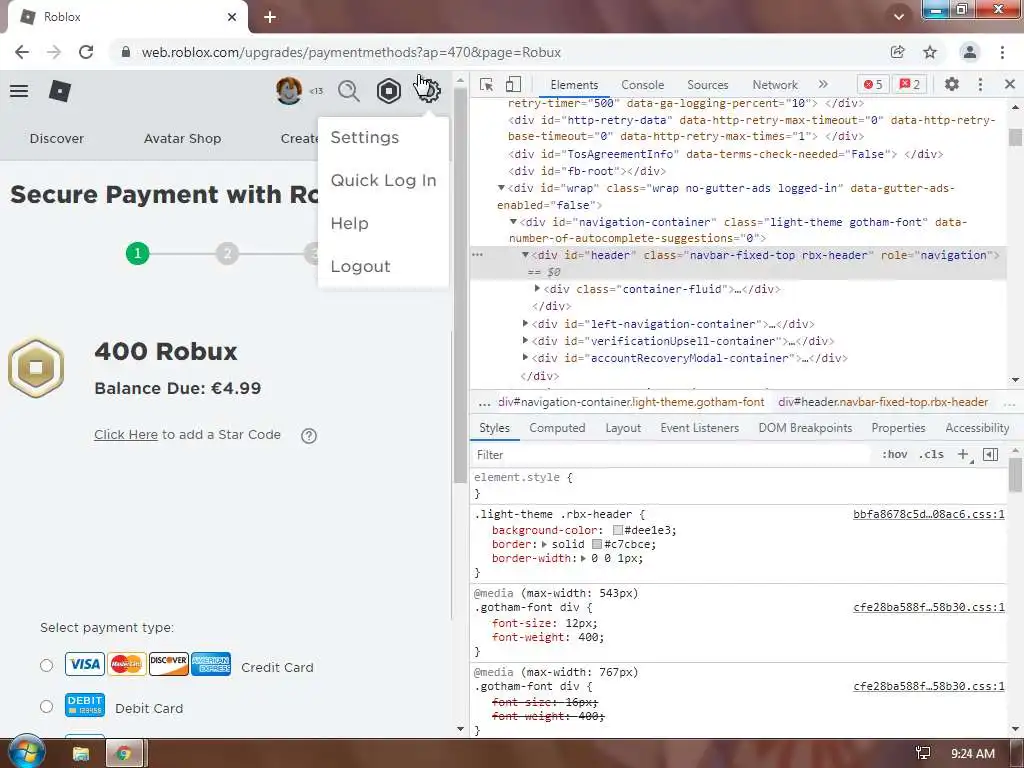Open the Layout tab in styles pane

tap(623, 428)
